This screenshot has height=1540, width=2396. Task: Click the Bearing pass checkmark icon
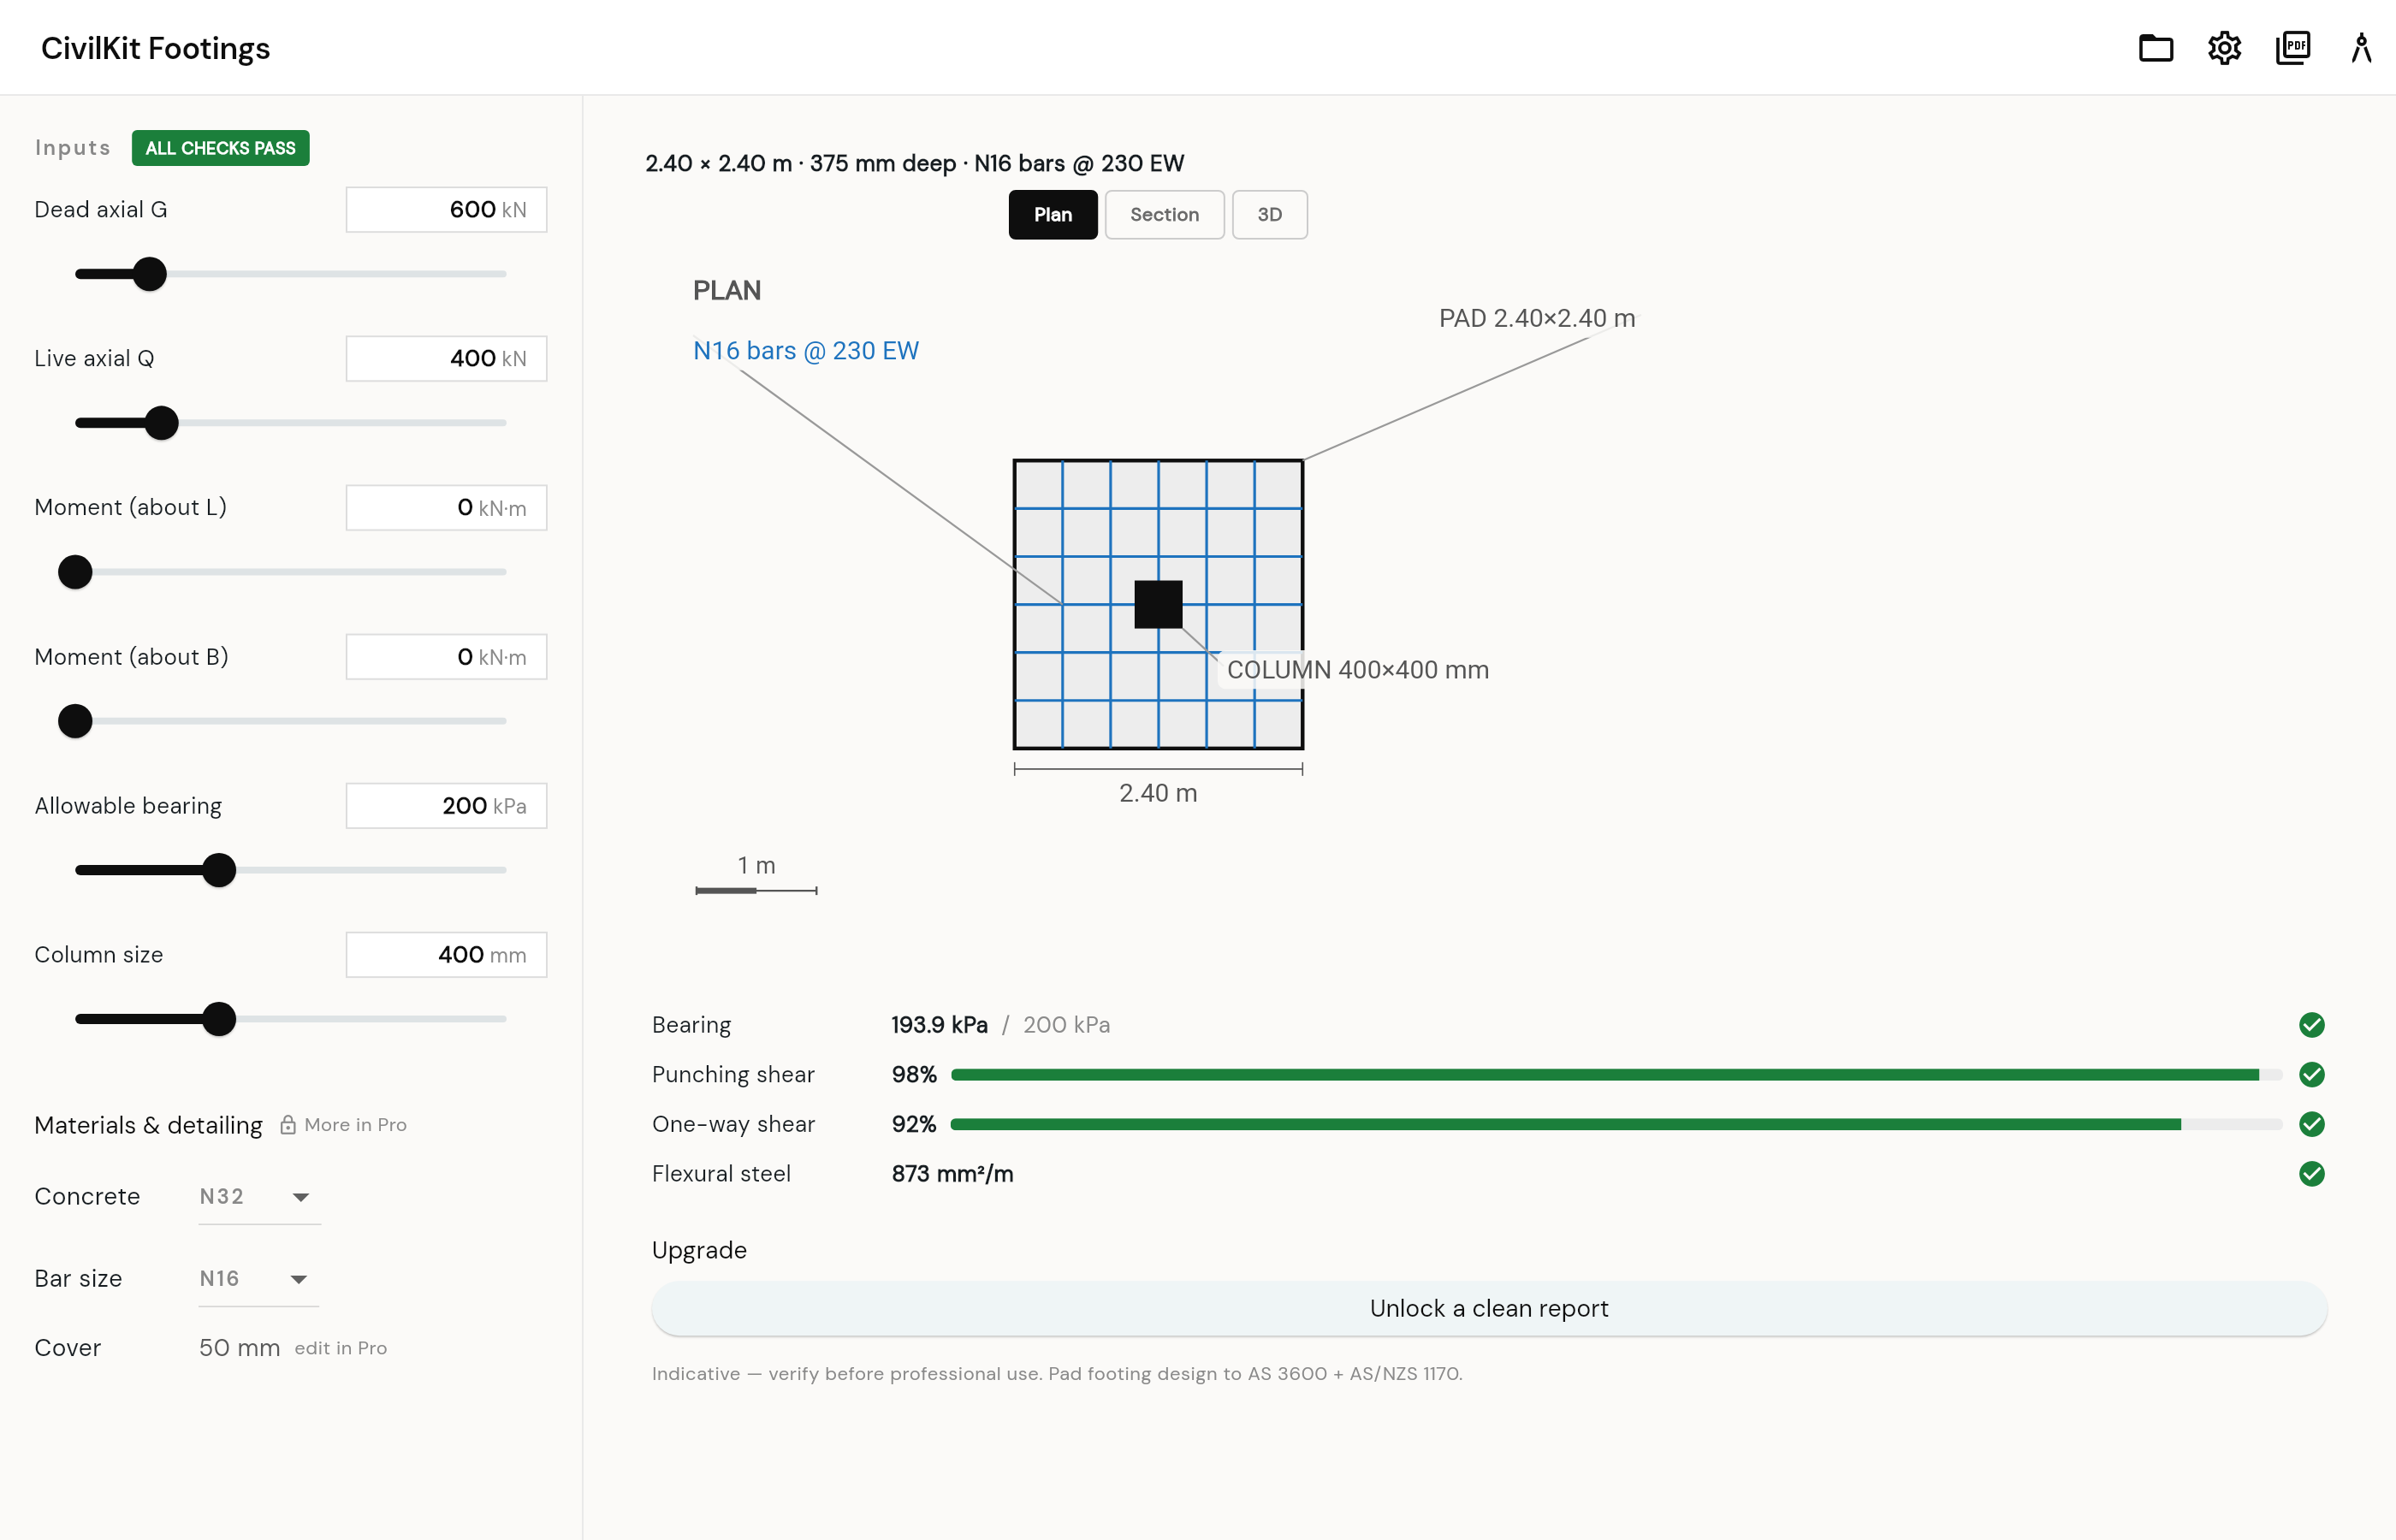click(2311, 1025)
